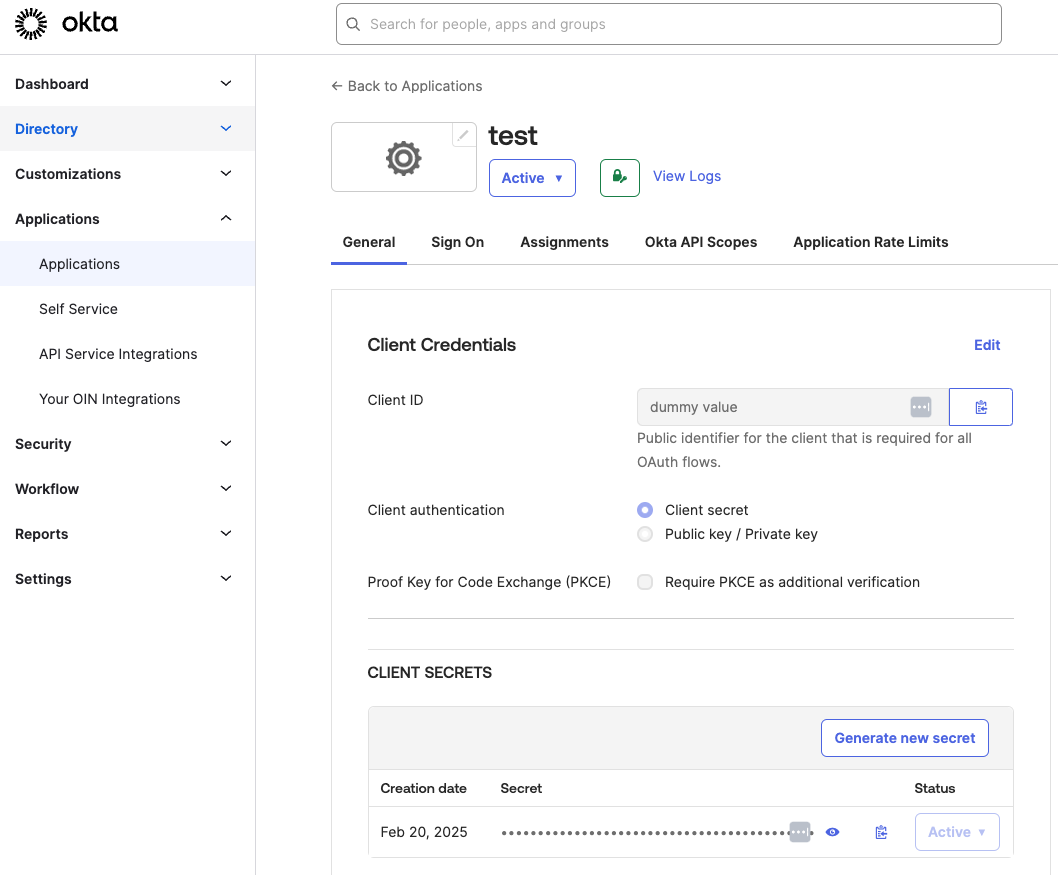Copy the Client ID to clipboard

tap(980, 407)
